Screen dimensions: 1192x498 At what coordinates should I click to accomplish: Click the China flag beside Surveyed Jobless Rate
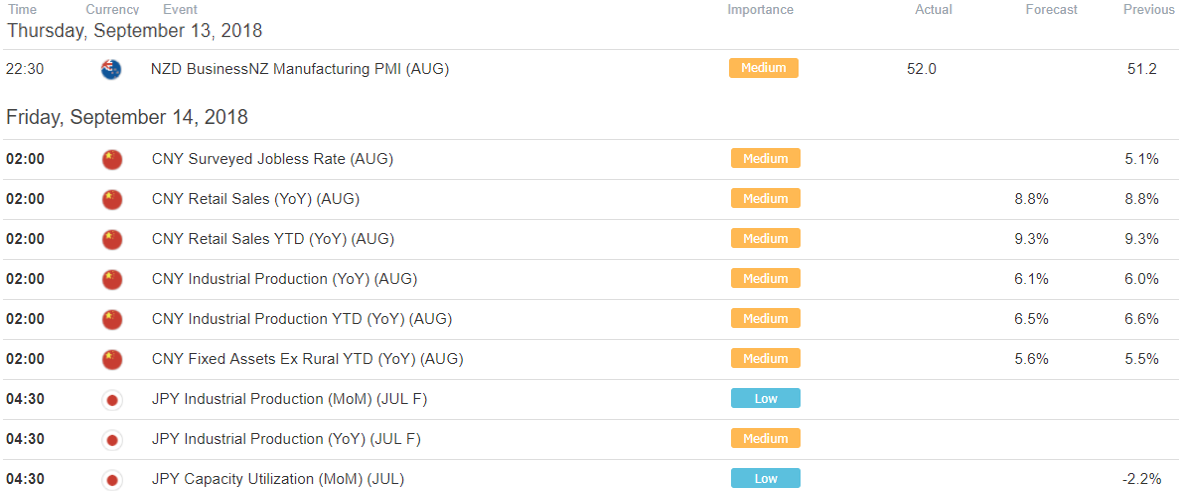pyautogui.click(x=112, y=160)
